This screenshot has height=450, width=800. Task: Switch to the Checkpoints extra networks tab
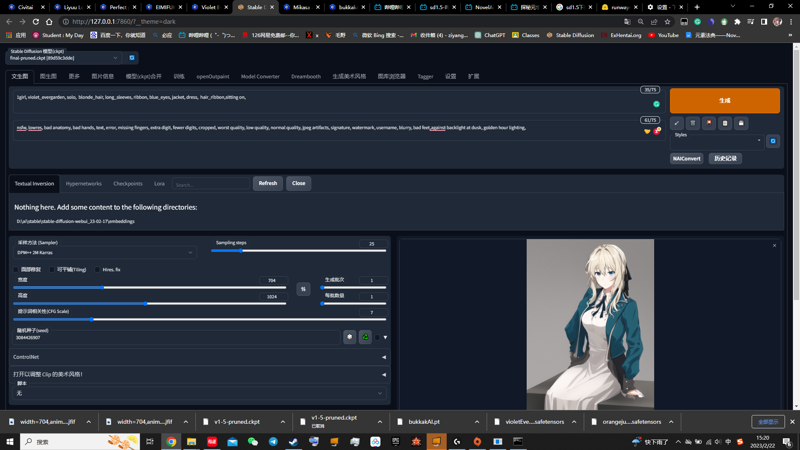point(128,184)
